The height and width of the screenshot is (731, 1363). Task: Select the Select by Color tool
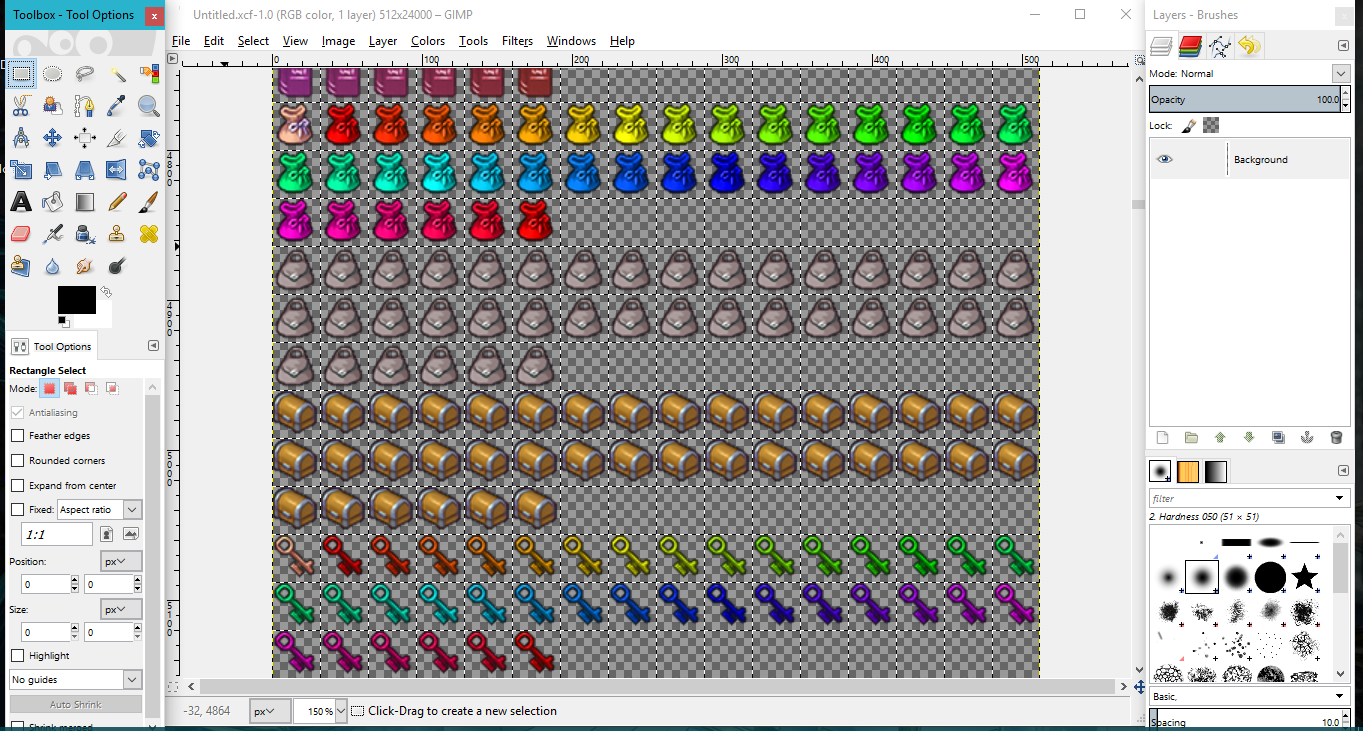pyautogui.click(x=149, y=73)
